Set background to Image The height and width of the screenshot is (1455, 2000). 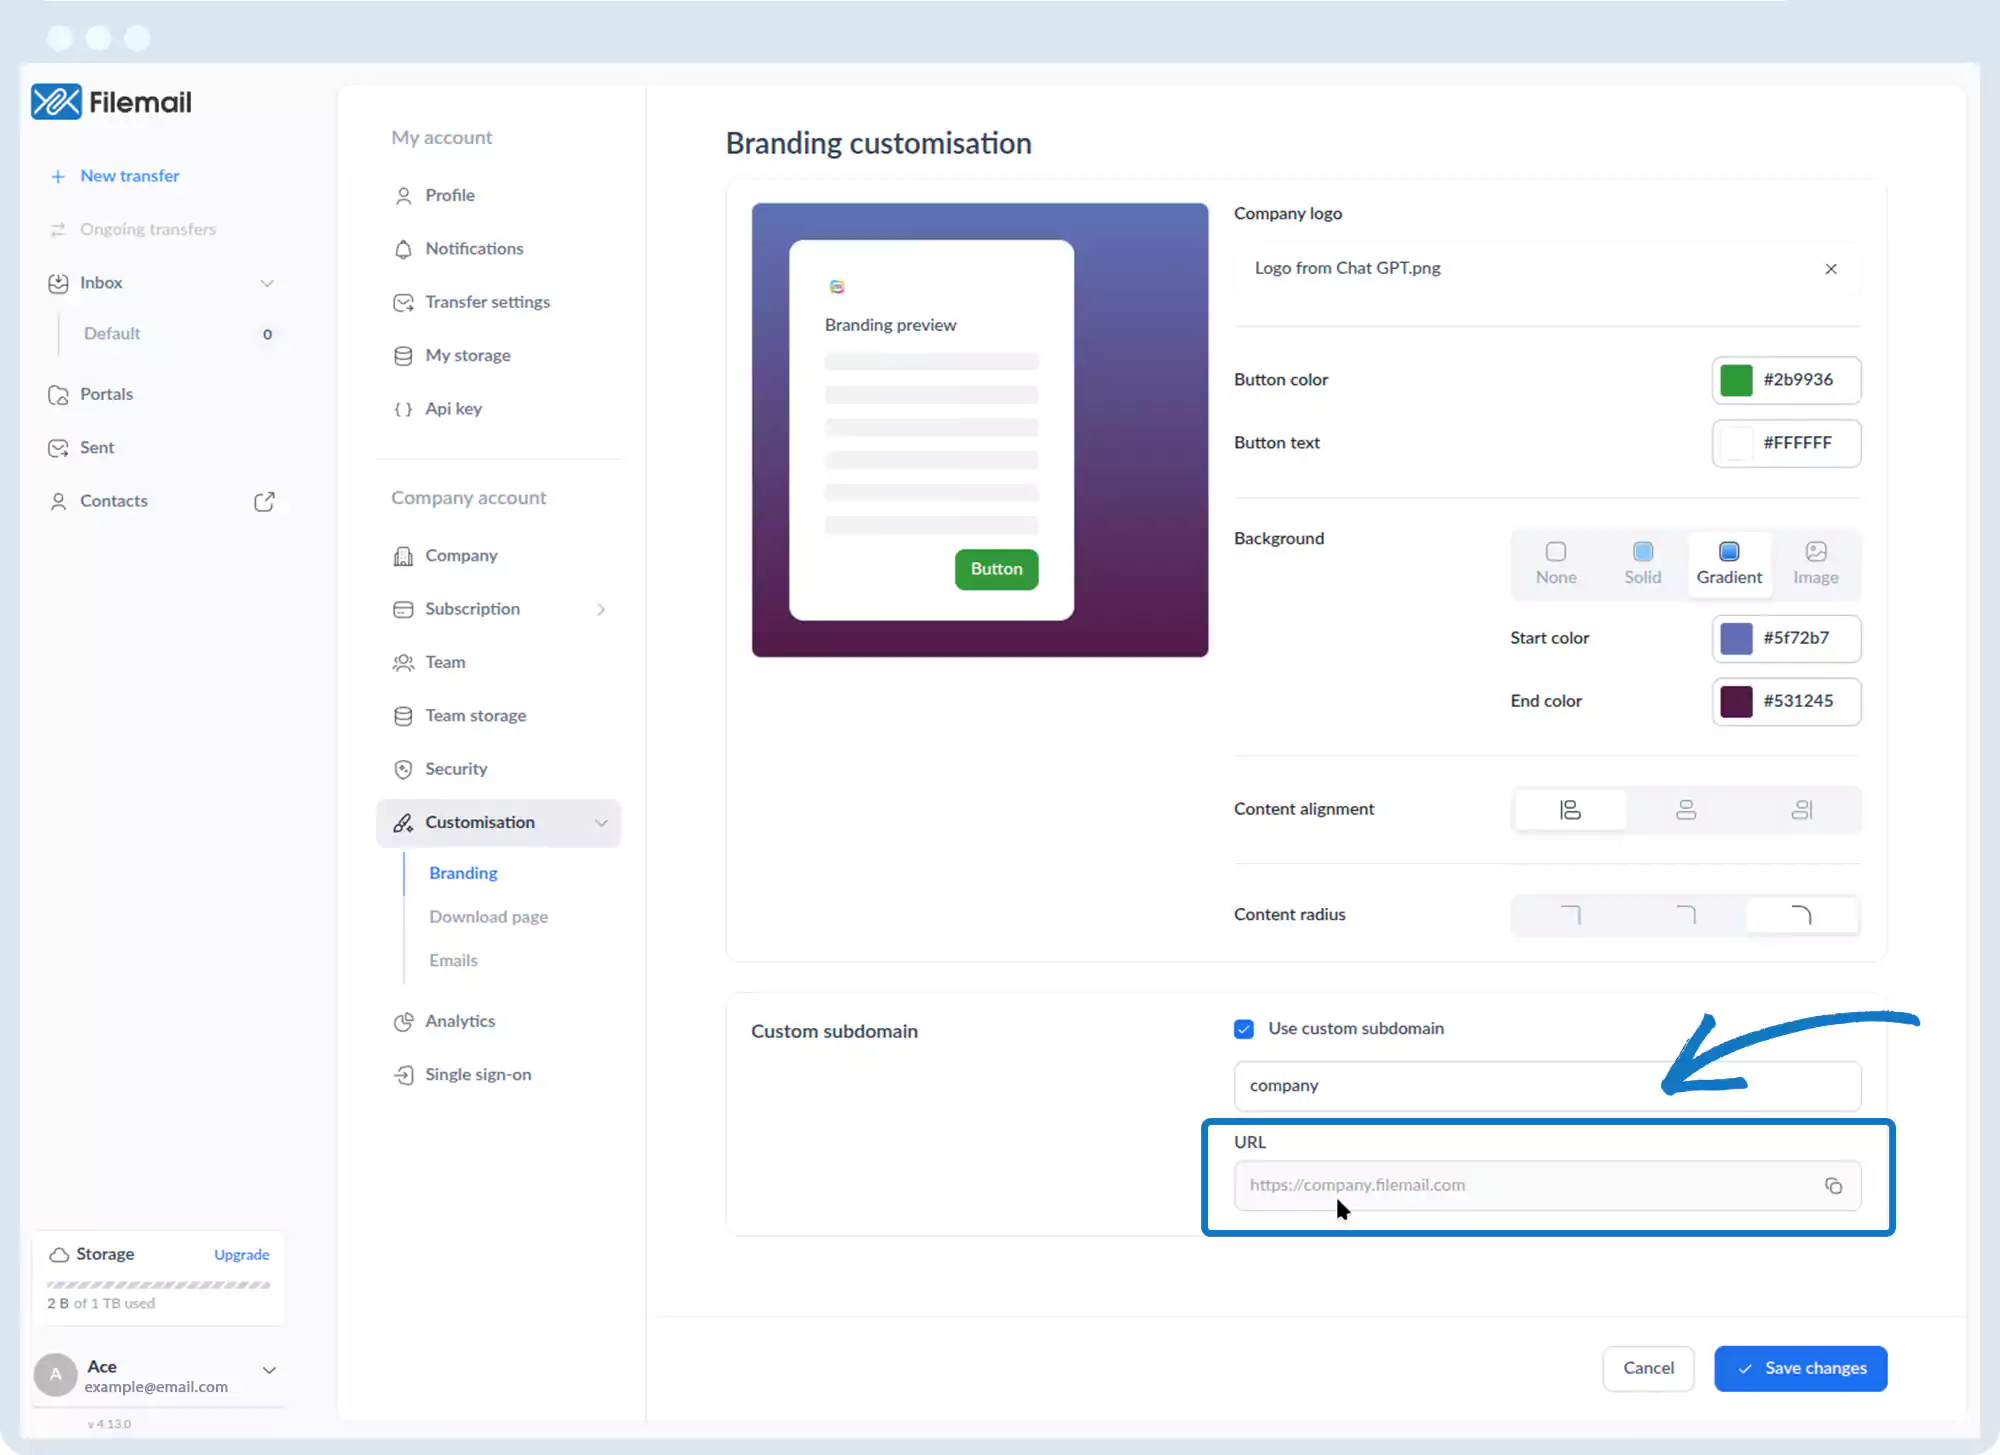coord(1815,563)
